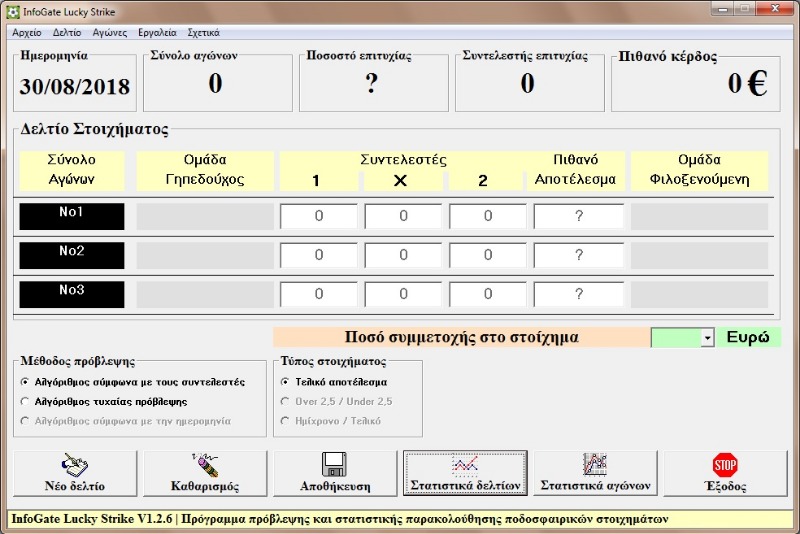Click the No3 match row button
The height and width of the screenshot is (534, 800).
point(72,294)
